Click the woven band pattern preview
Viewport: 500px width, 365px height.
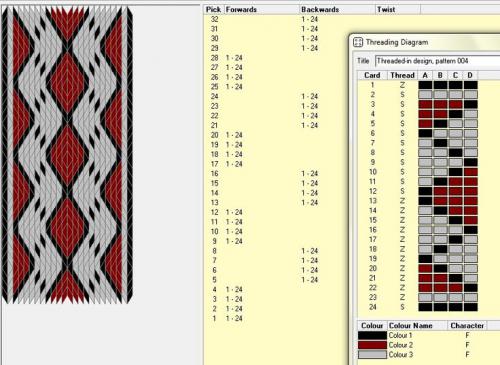click(x=67, y=155)
